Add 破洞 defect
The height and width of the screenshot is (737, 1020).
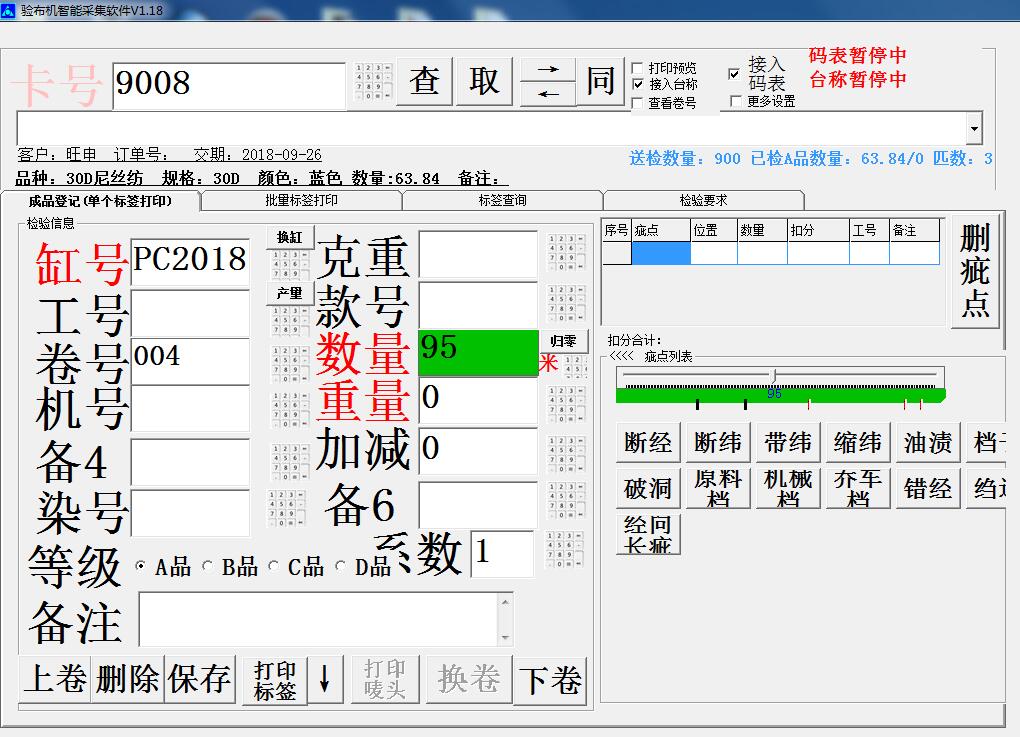point(648,489)
